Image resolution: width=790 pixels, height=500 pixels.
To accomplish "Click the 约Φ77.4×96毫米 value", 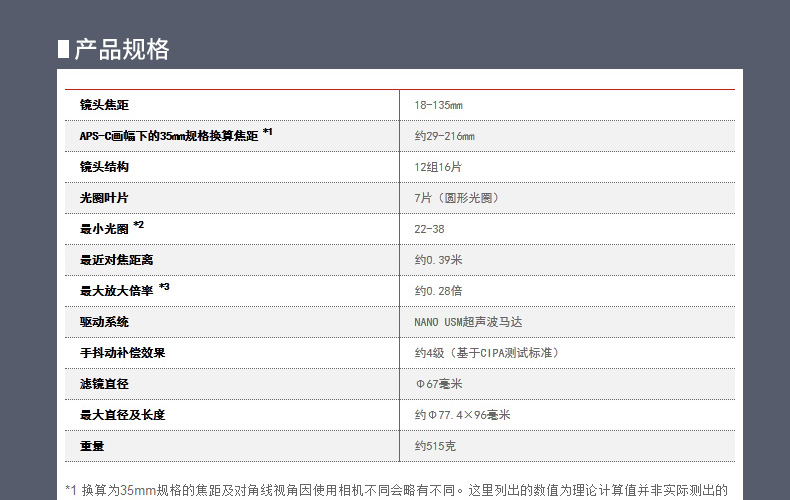I will pos(463,415).
